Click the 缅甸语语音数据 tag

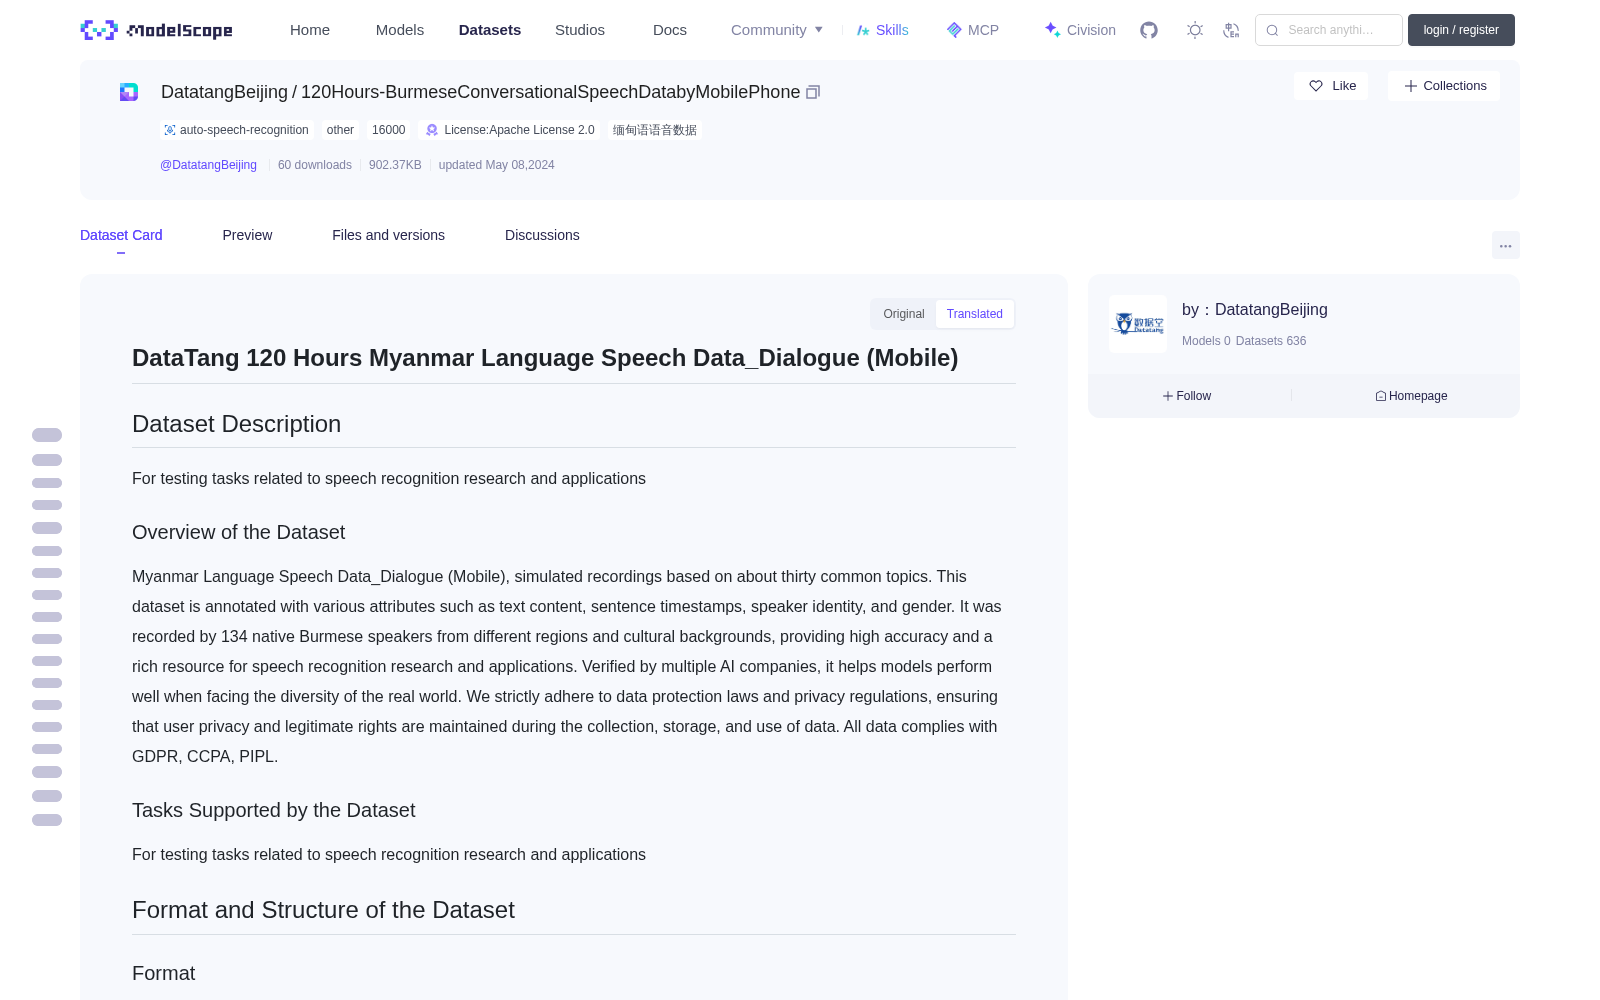(x=655, y=130)
